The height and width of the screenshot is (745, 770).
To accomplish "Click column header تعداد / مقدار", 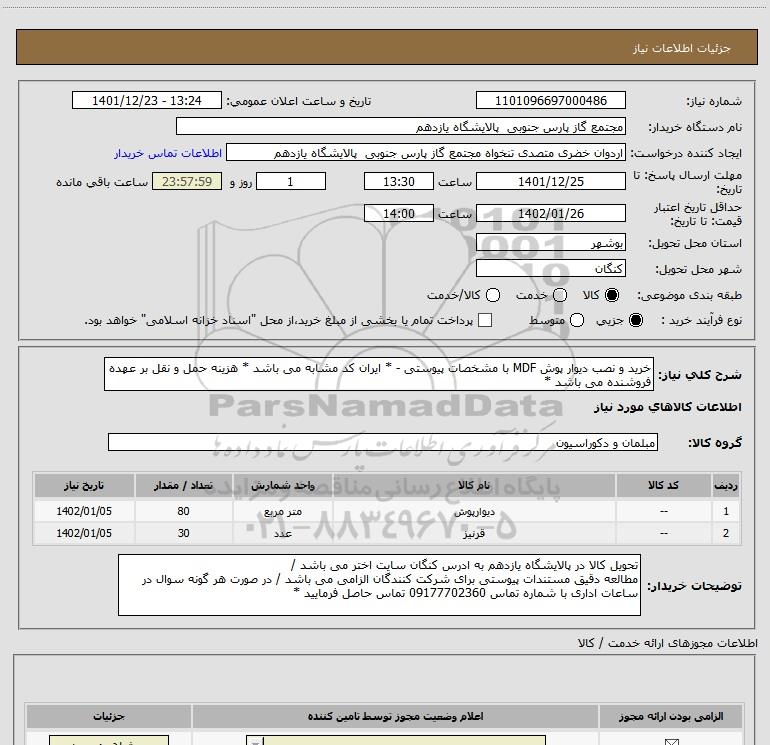I will click(x=183, y=485).
